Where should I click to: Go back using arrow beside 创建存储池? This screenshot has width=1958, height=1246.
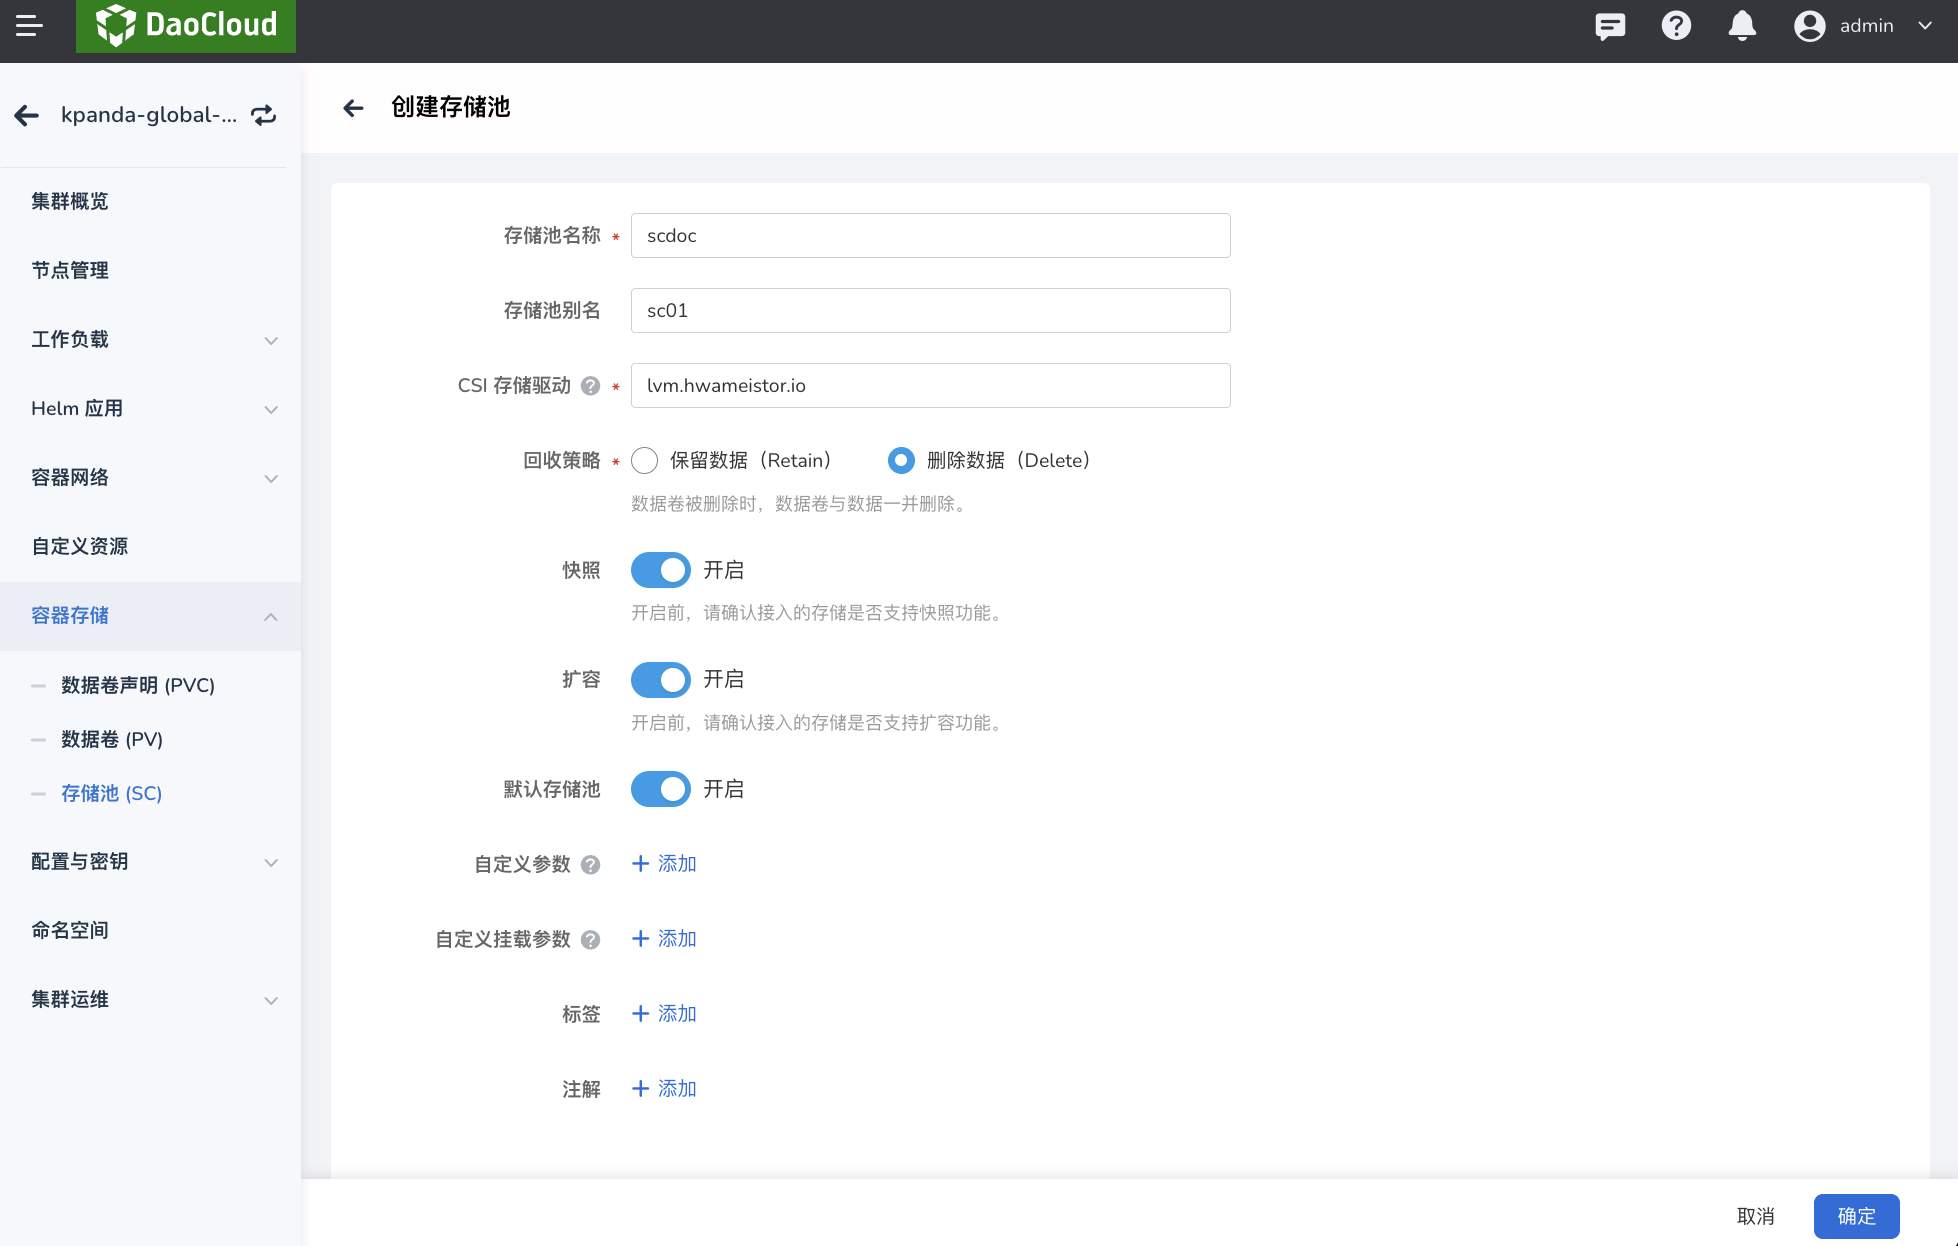[353, 108]
